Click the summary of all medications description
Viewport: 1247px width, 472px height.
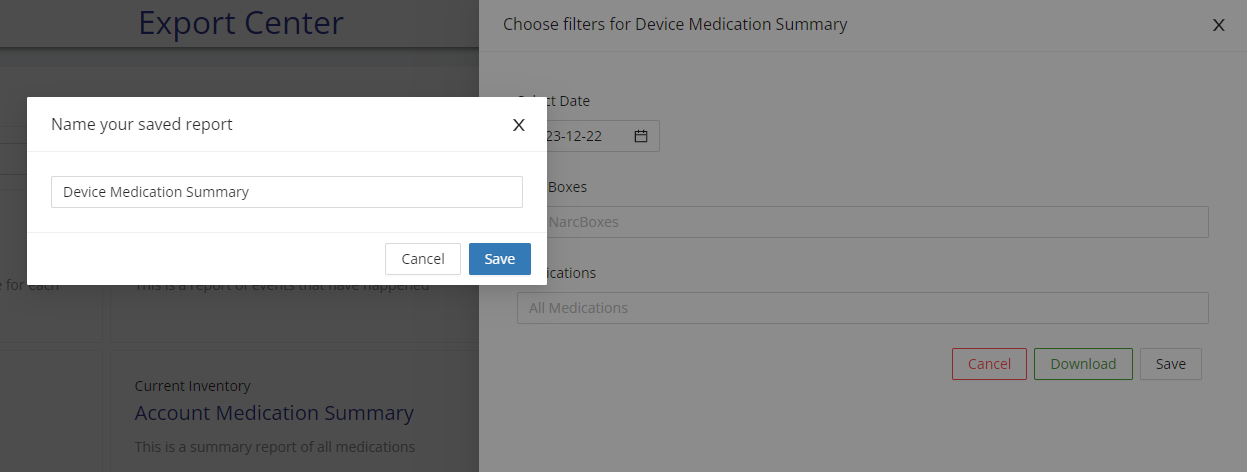[274, 447]
